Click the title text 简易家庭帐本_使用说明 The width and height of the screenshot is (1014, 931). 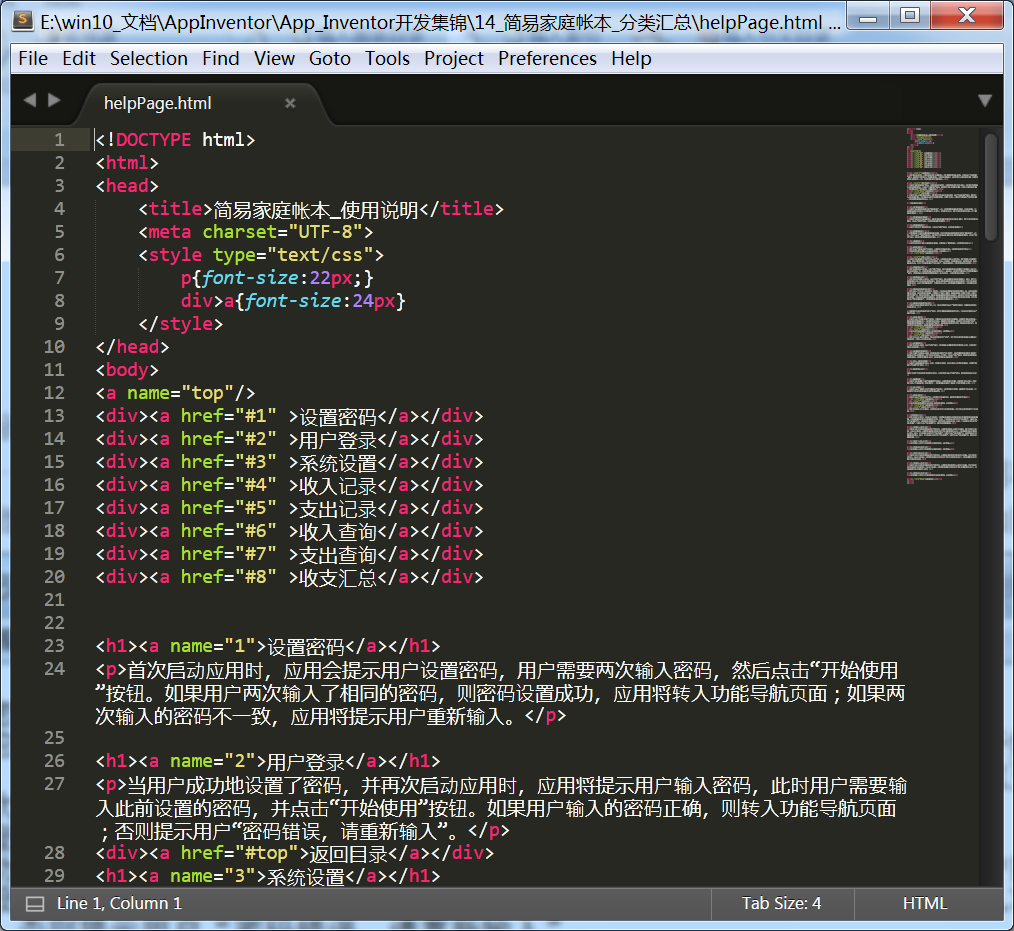(x=316, y=209)
